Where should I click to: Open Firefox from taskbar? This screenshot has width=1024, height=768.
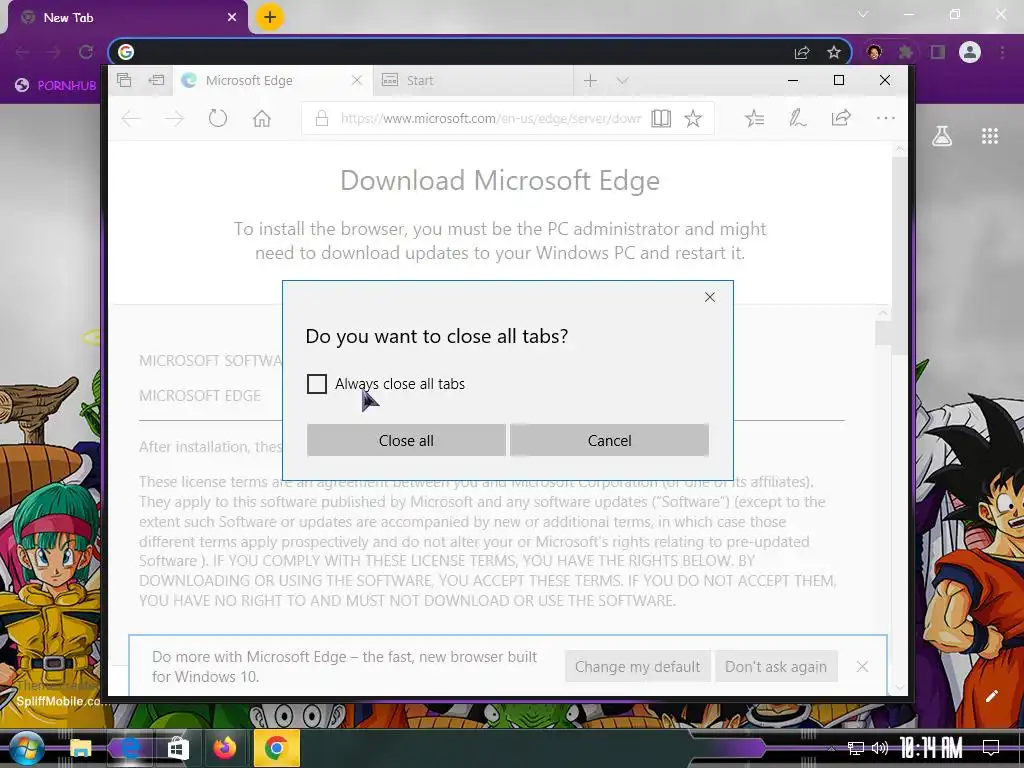coord(225,748)
